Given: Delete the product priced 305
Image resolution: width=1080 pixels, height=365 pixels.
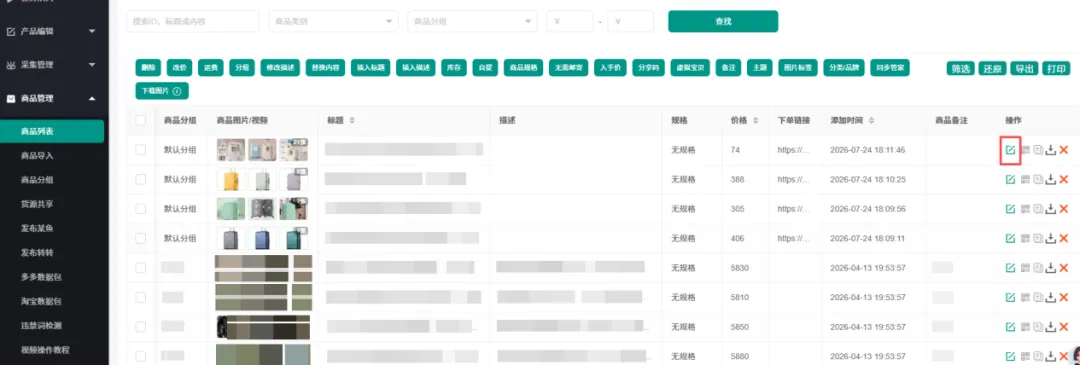Looking at the screenshot, I should click(x=1063, y=209).
